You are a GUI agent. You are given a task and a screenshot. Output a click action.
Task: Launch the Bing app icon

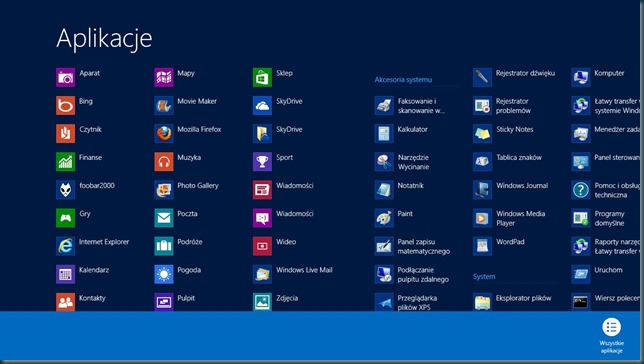[x=65, y=106]
